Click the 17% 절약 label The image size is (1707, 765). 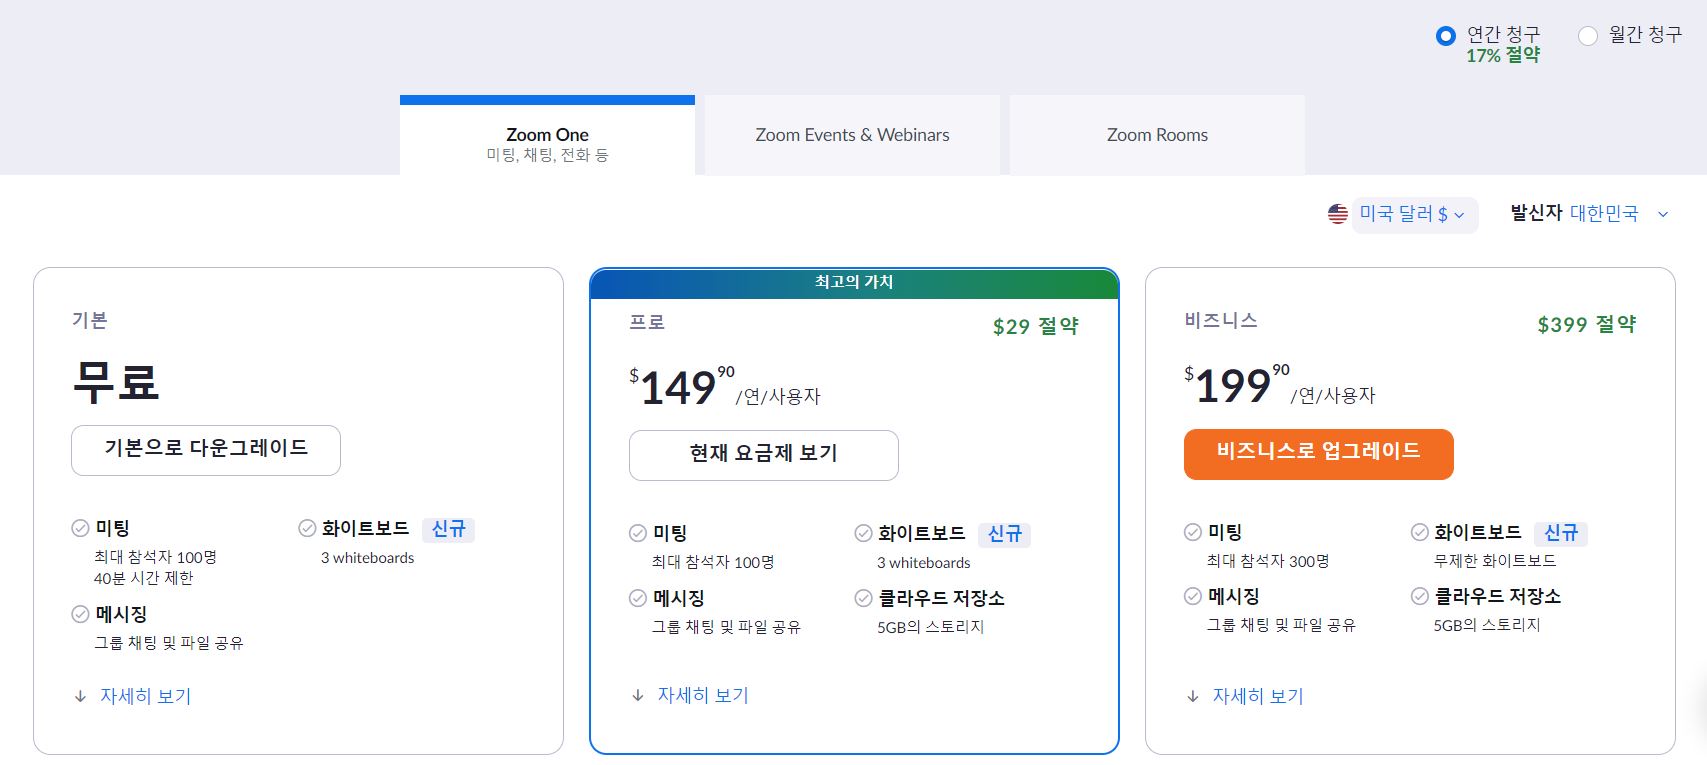pyautogui.click(x=1503, y=56)
